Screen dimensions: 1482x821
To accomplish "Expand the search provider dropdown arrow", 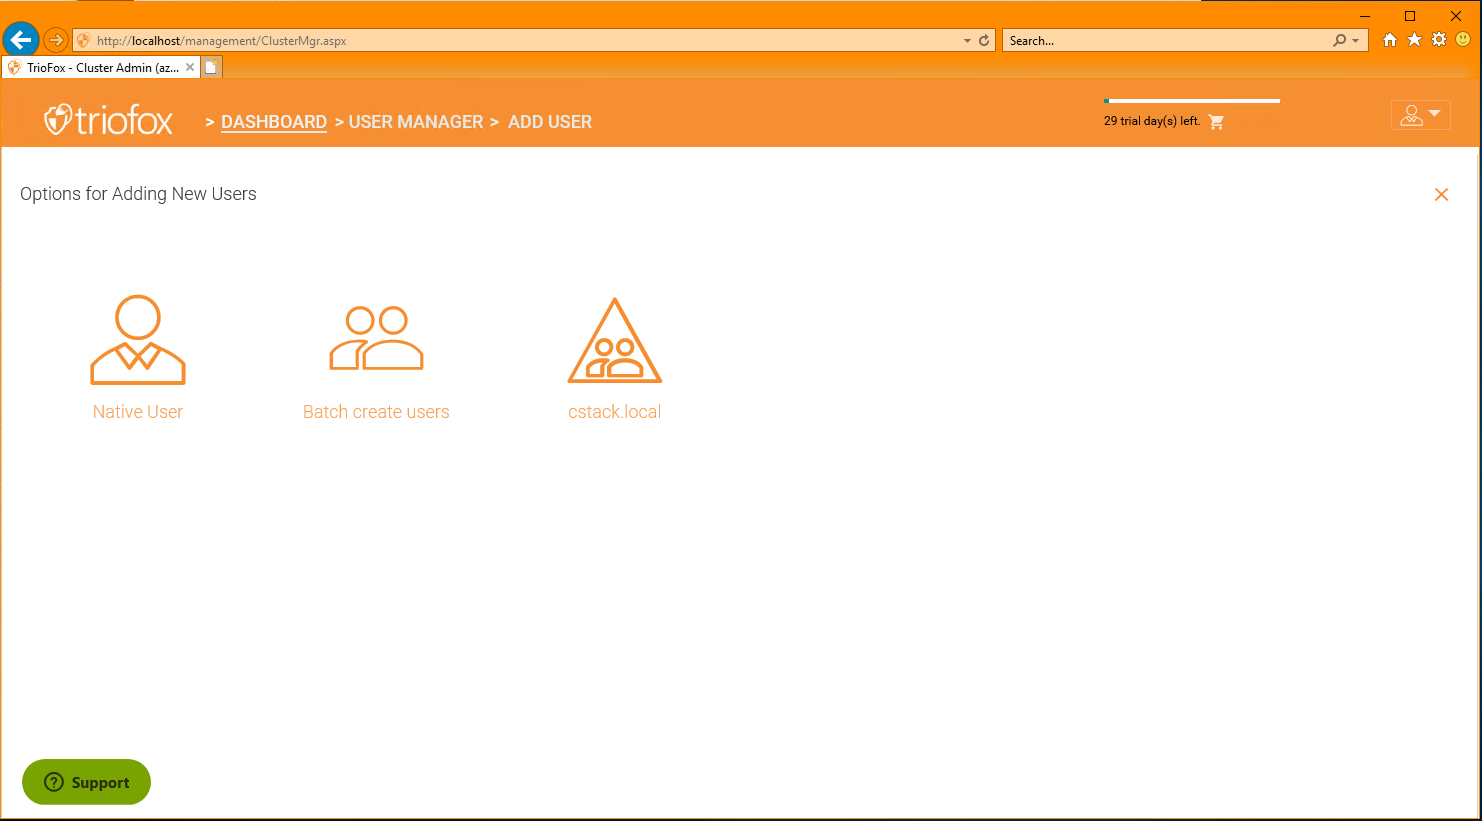I will (1355, 41).
